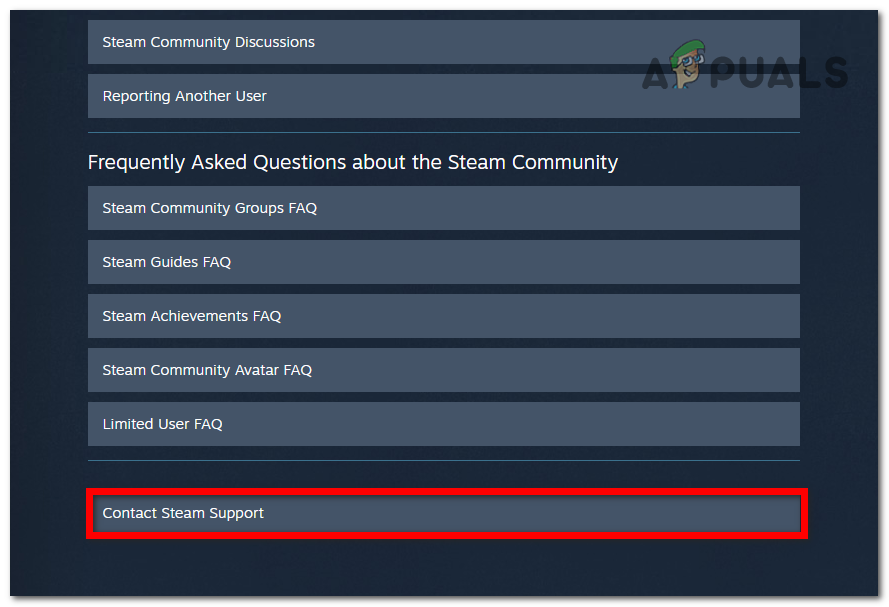
Task: Click the Limited User FAQ row
Action: 444,424
